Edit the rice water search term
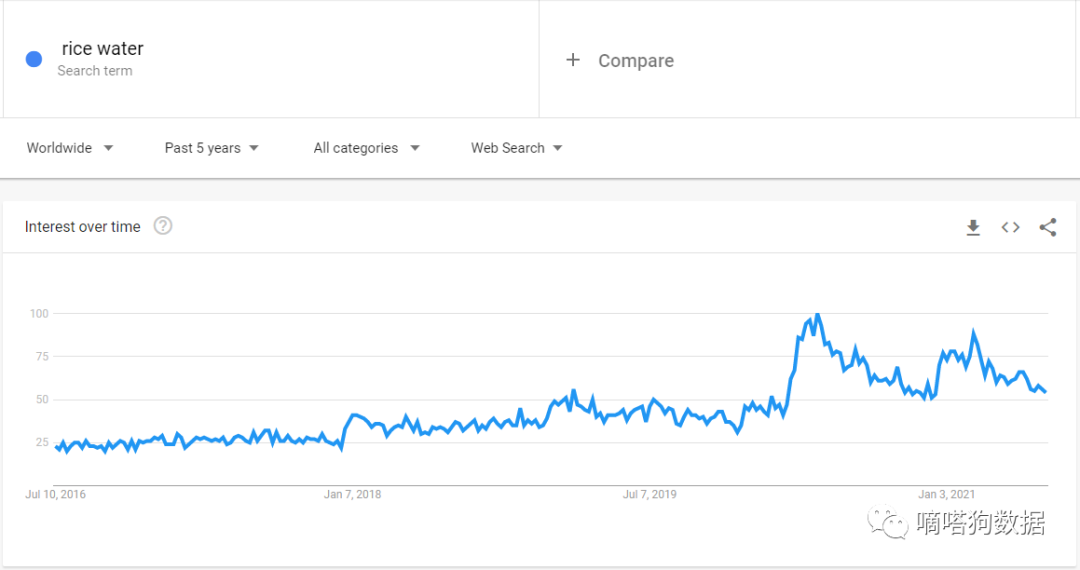Viewport: 1080px width, 570px height. 102,49
